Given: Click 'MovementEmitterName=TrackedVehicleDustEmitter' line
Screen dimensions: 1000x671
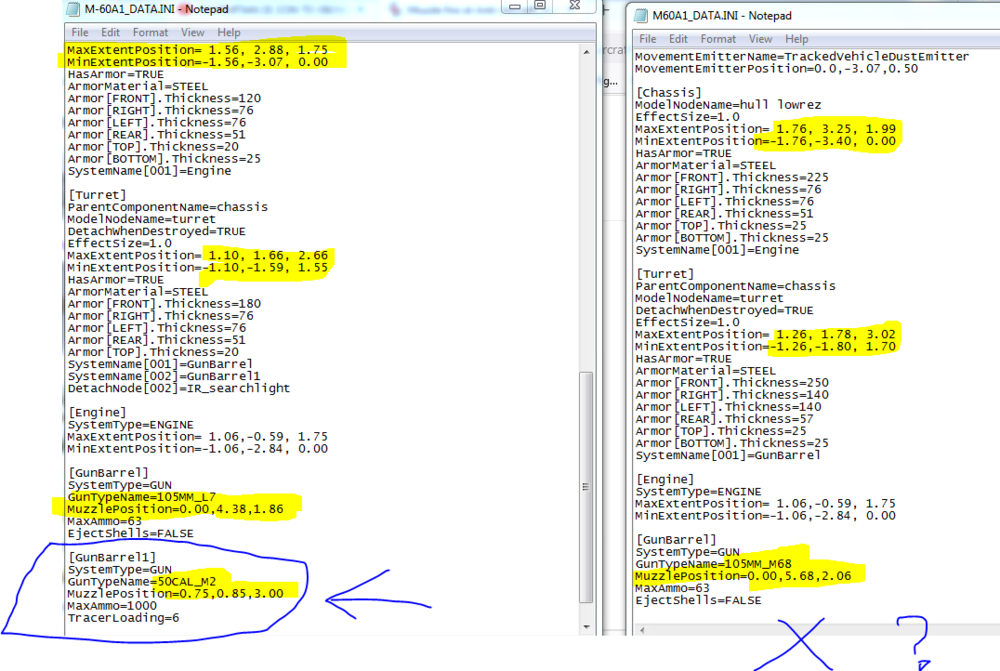Looking at the screenshot, I should tap(802, 57).
